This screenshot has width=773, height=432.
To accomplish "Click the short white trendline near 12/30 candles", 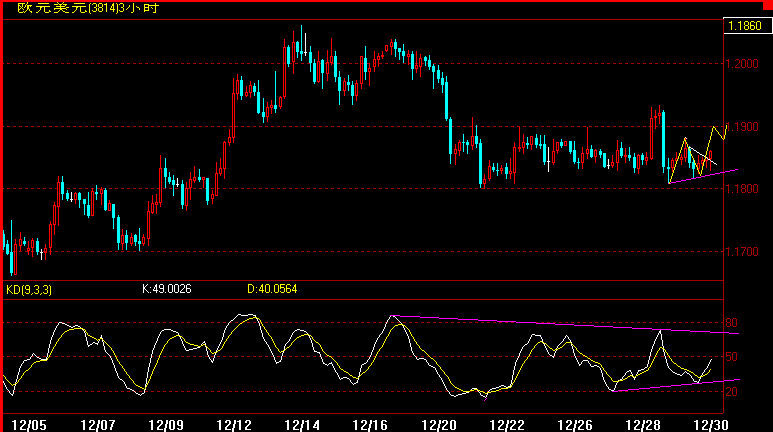I will [x=702, y=155].
